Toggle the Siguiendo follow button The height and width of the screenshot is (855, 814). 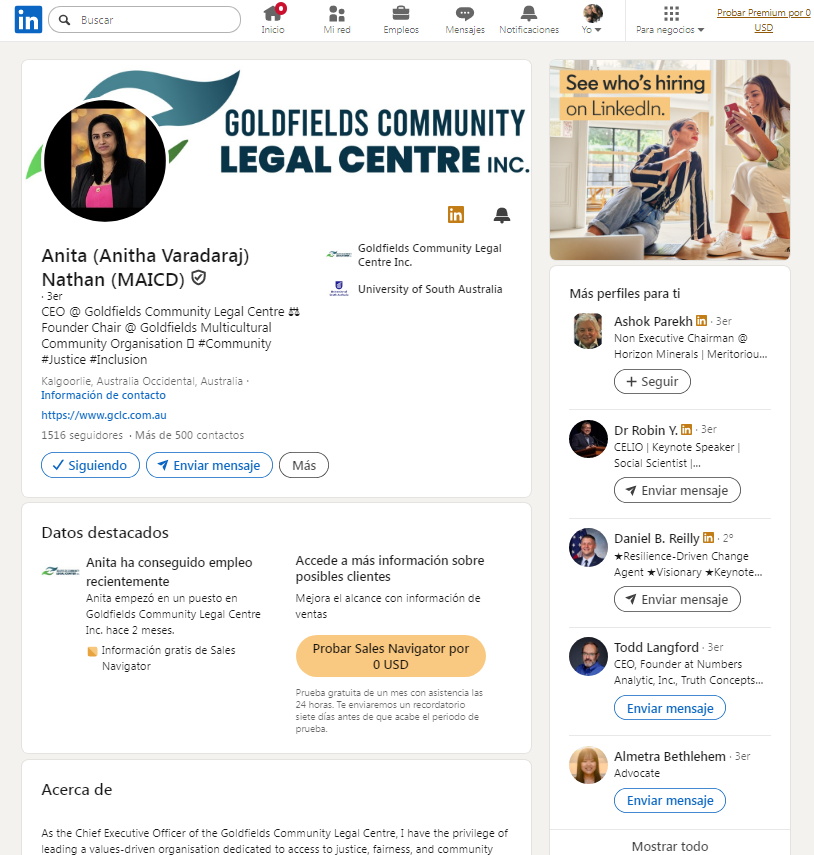point(91,465)
